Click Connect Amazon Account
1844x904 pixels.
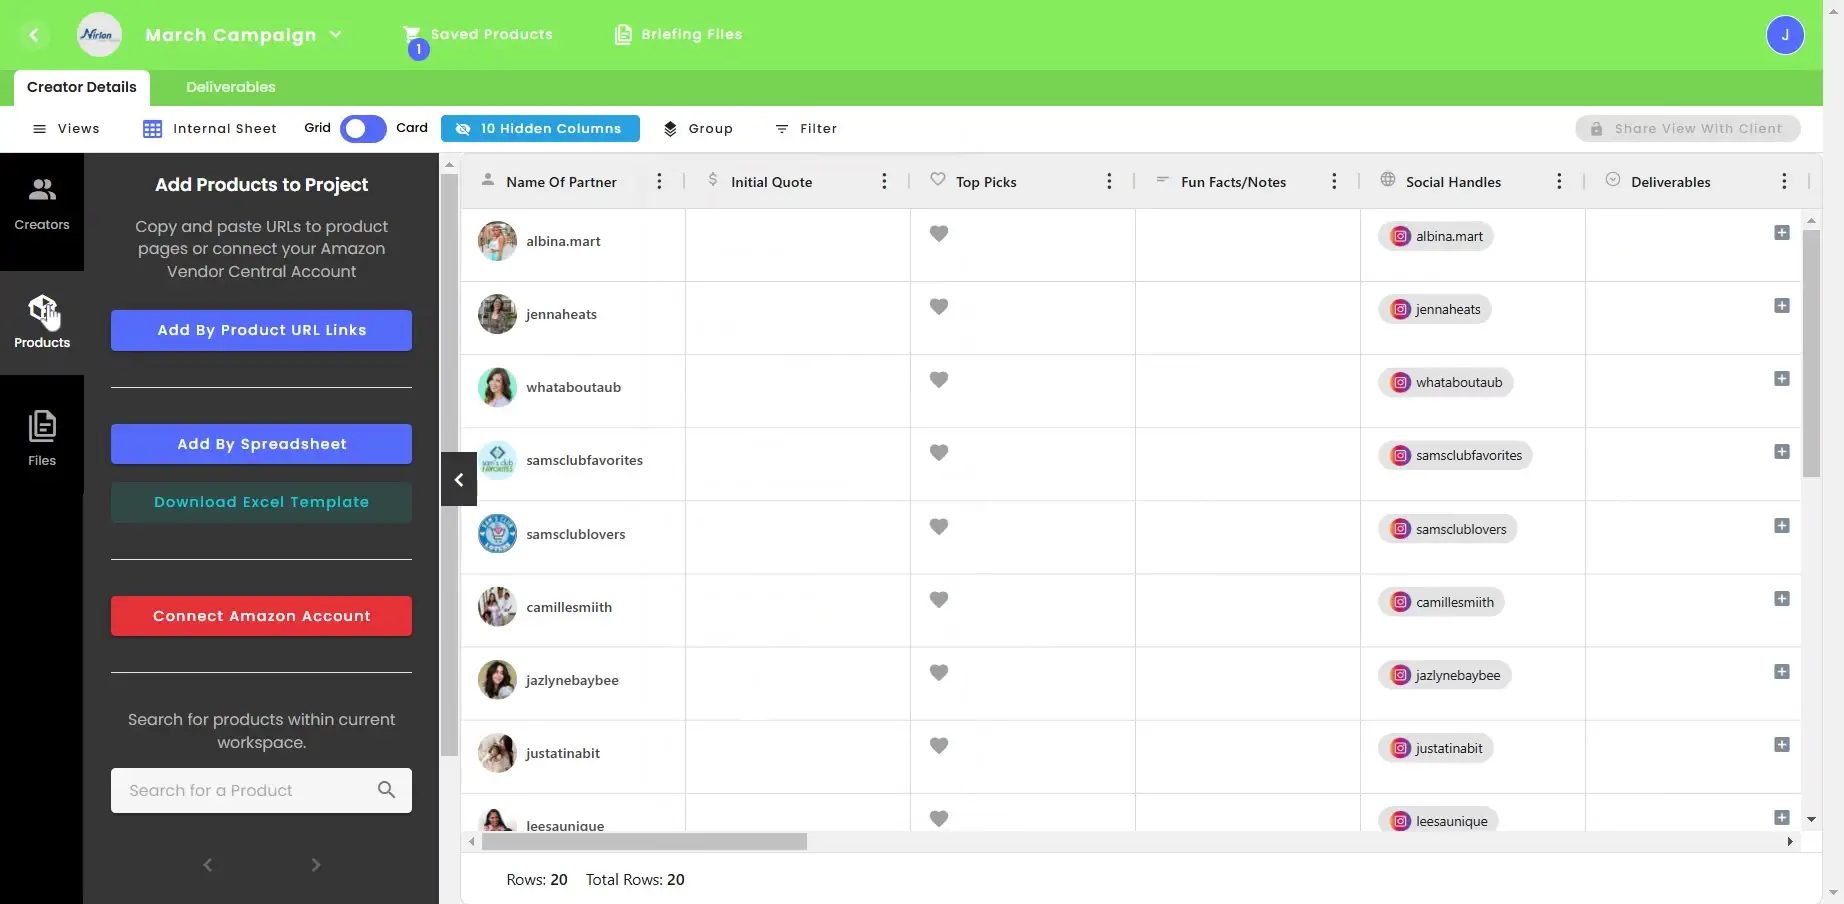(x=261, y=615)
